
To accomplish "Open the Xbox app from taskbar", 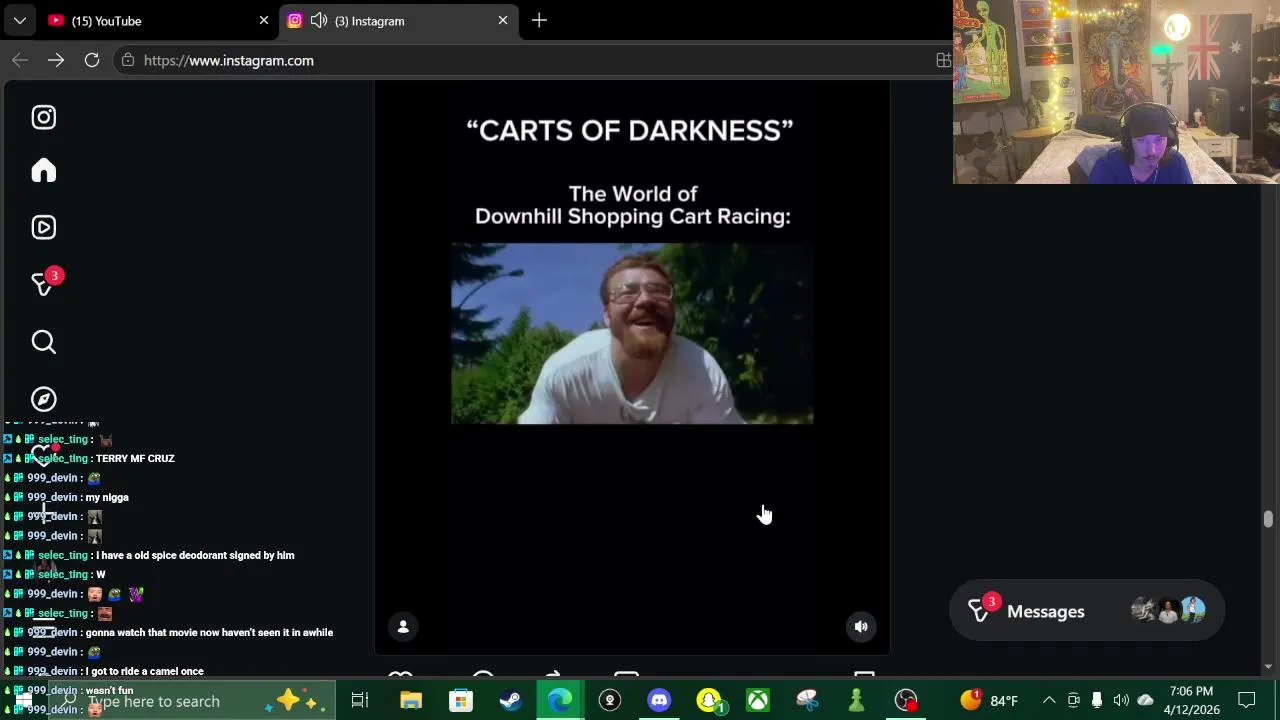I will (758, 700).
